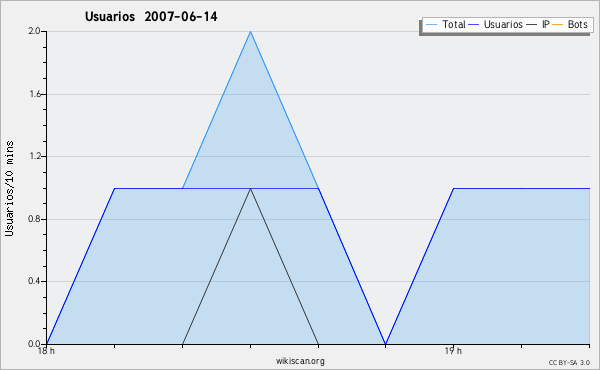Click the y-axis value 0.0

click(34, 344)
